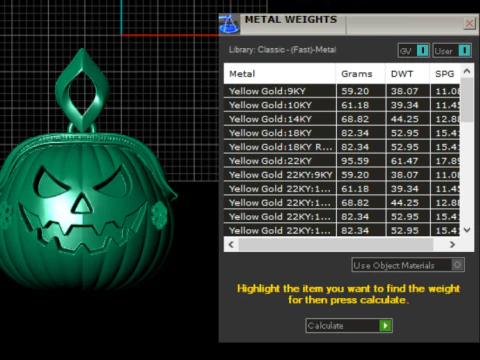
Task: Sort by the Metal column header
Action: [279, 74]
